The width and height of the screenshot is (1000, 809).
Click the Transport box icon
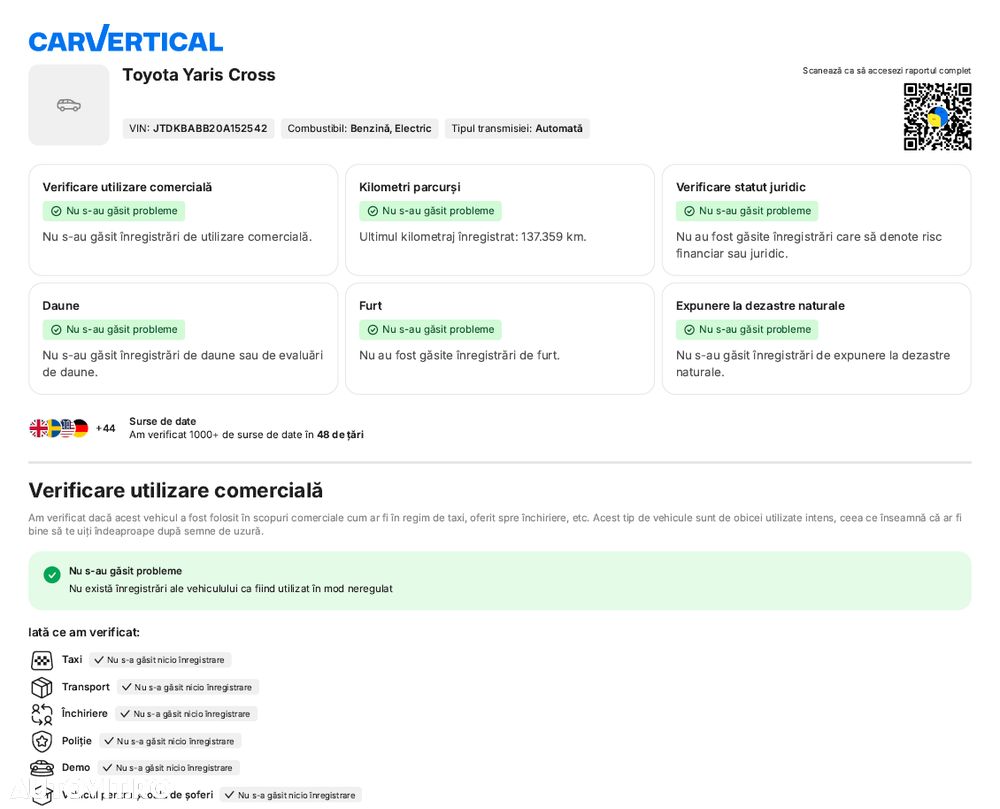[42, 687]
